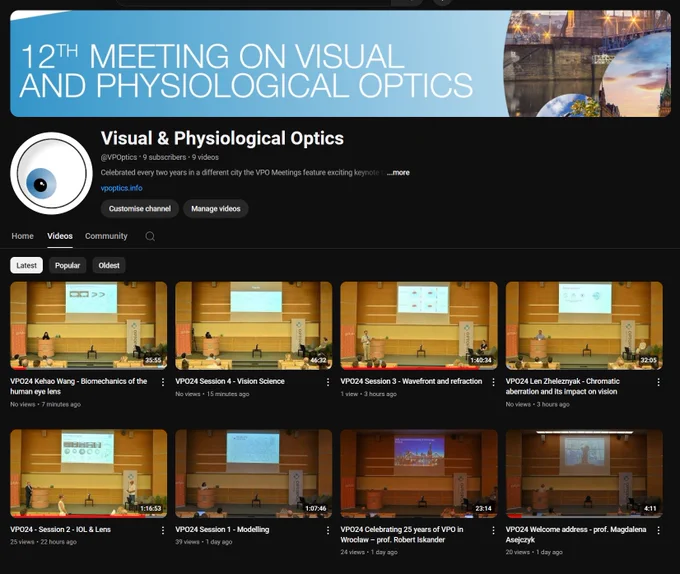Click '9 videos' count text
The width and height of the screenshot is (680, 574).
(205, 157)
